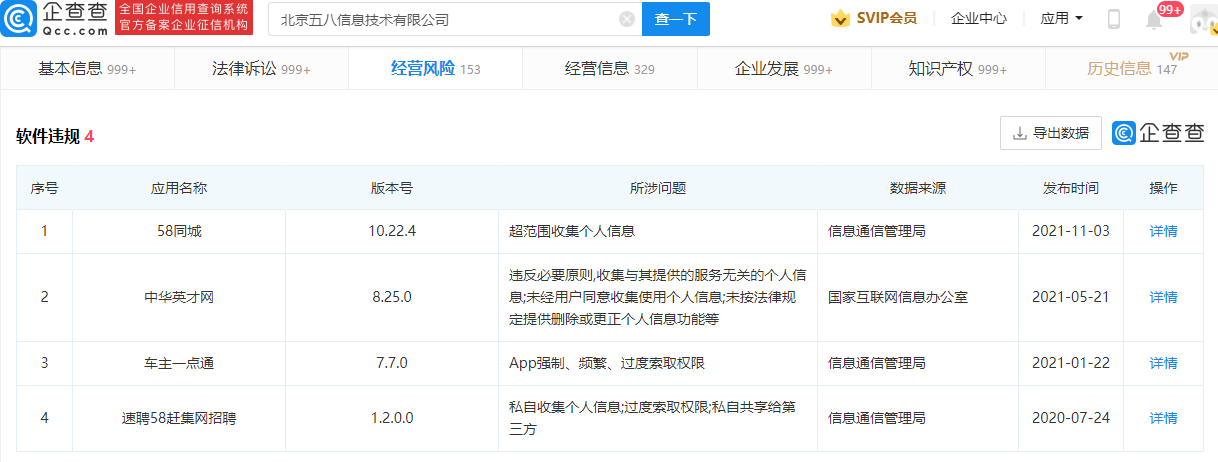
Task: Click version number 8.25.0
Action: [391, 297]
